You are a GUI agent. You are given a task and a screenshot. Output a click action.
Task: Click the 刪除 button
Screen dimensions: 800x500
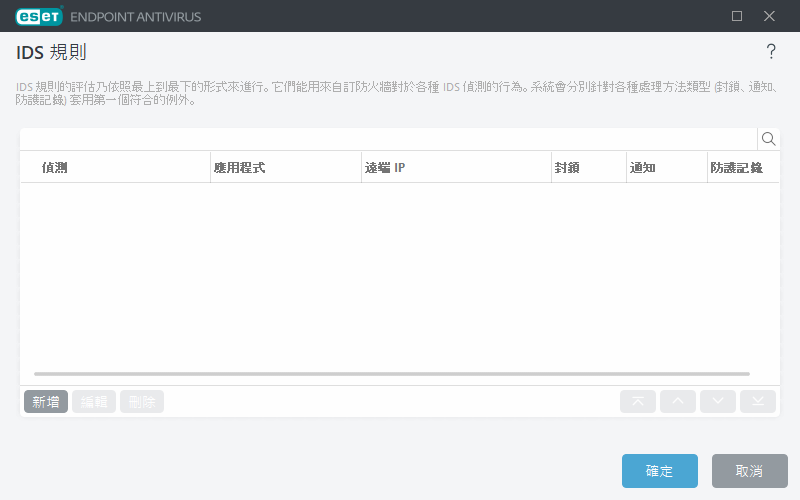142,402
